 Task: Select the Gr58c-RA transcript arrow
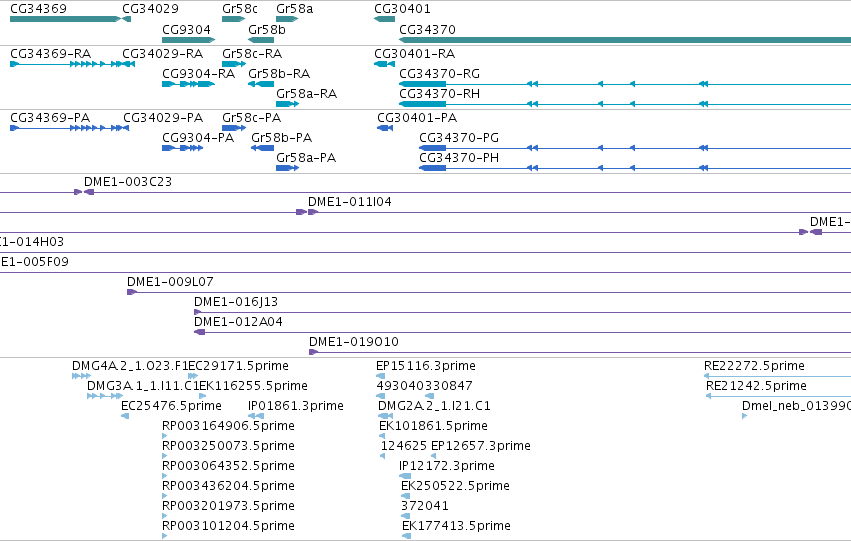pyautogui.click(x=233, y=64)
